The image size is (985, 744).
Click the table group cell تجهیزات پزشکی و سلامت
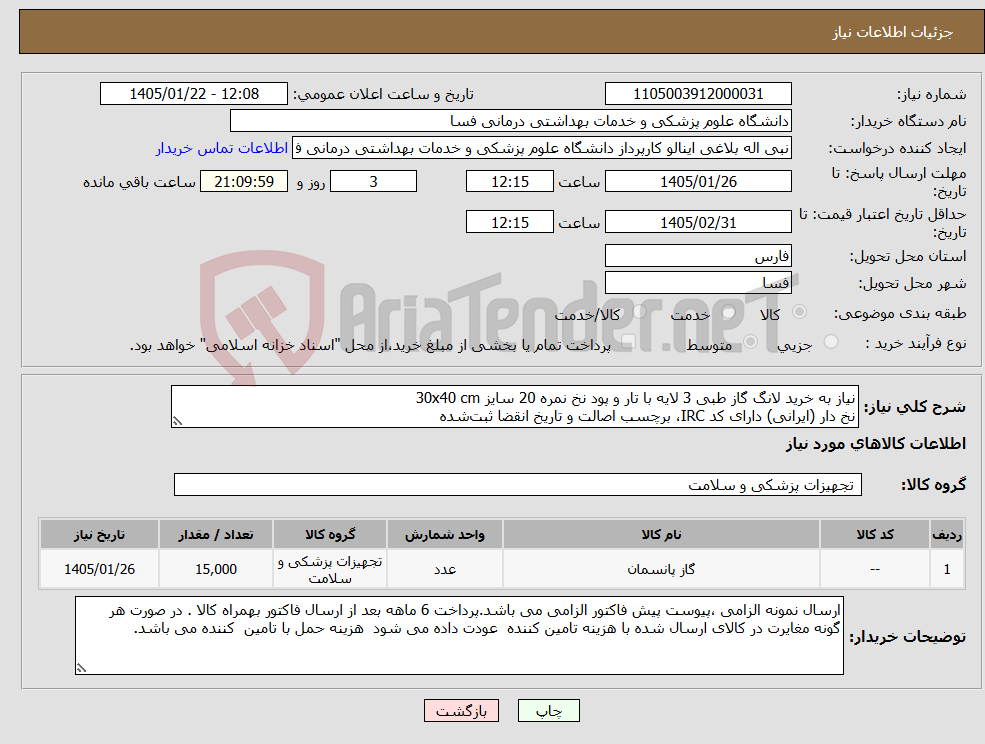click(x=330, y=569)
